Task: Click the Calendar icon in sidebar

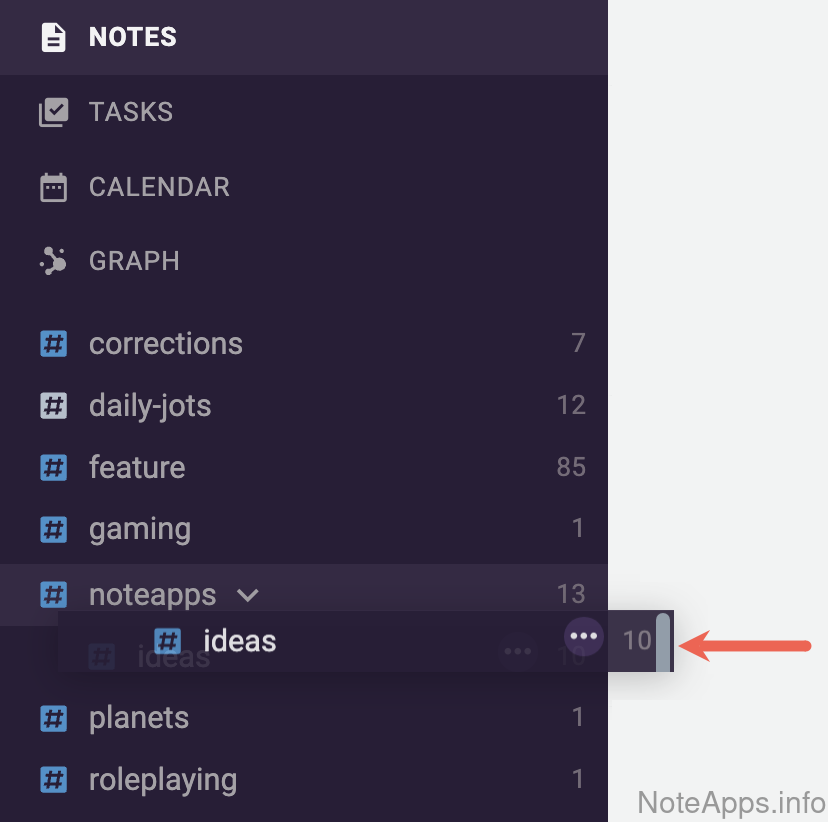Action: pyautogui.click(x=53, y=187)
